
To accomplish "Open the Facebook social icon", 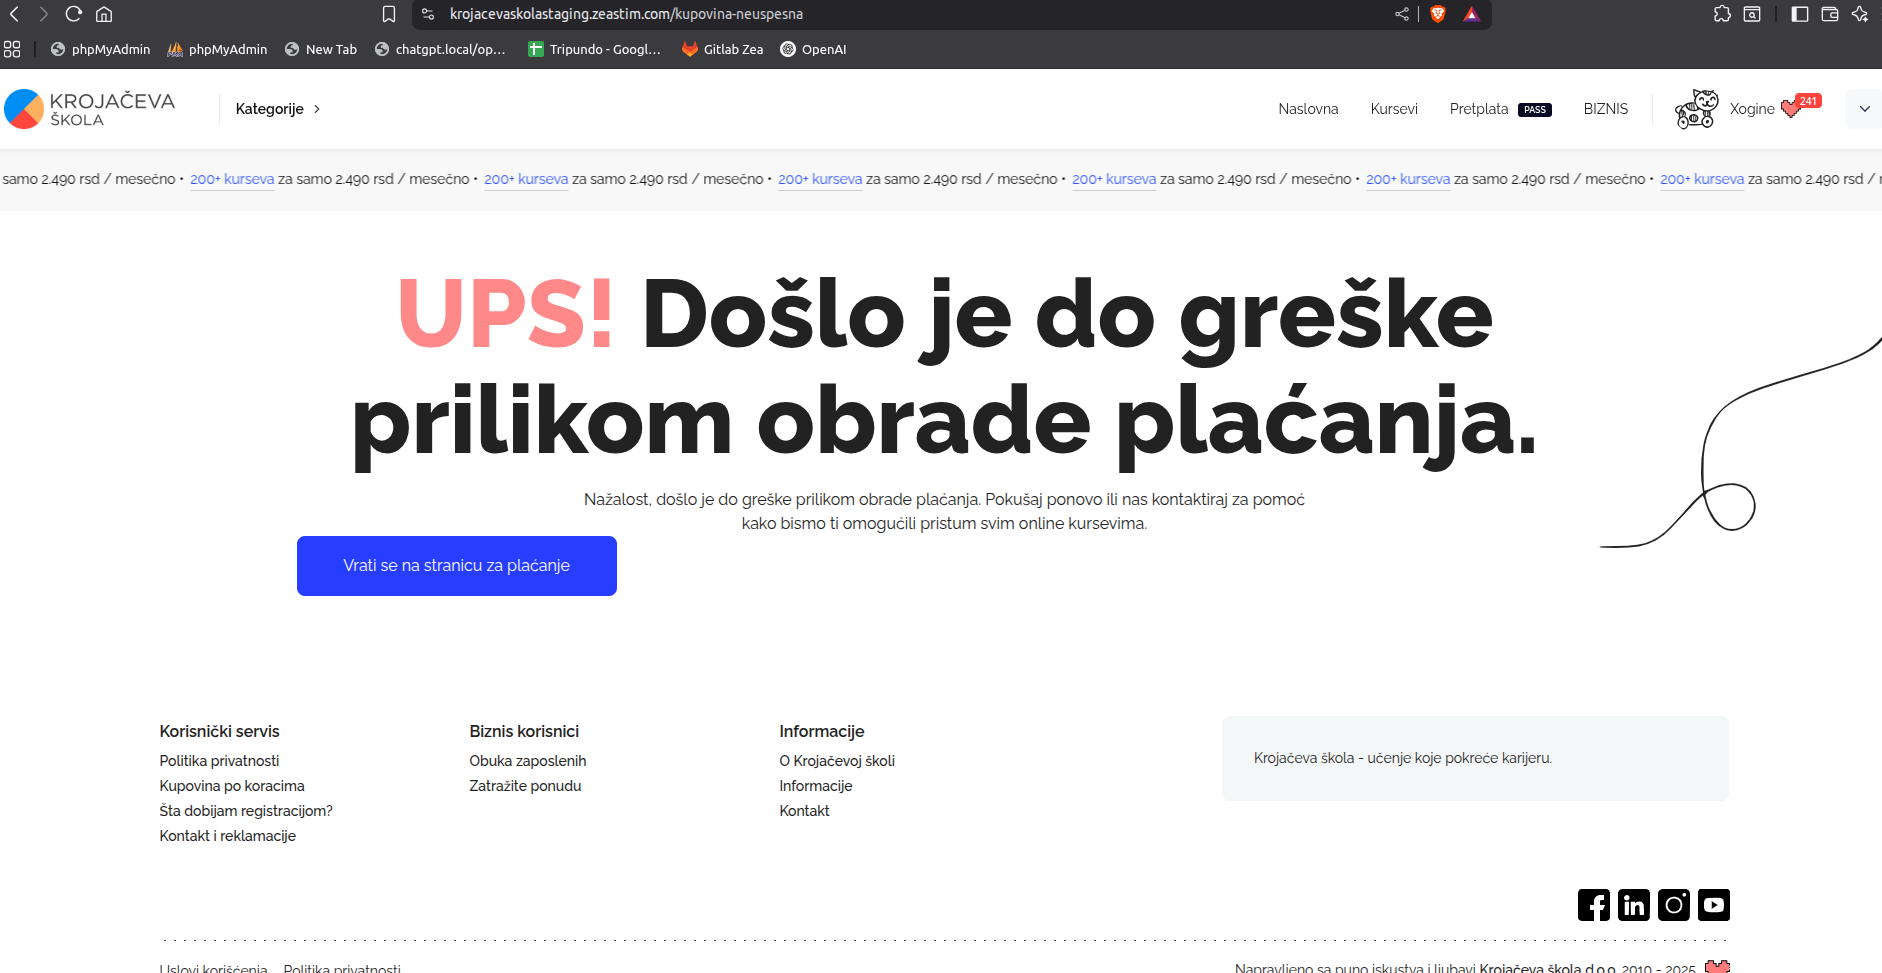I will point(1593,905).
